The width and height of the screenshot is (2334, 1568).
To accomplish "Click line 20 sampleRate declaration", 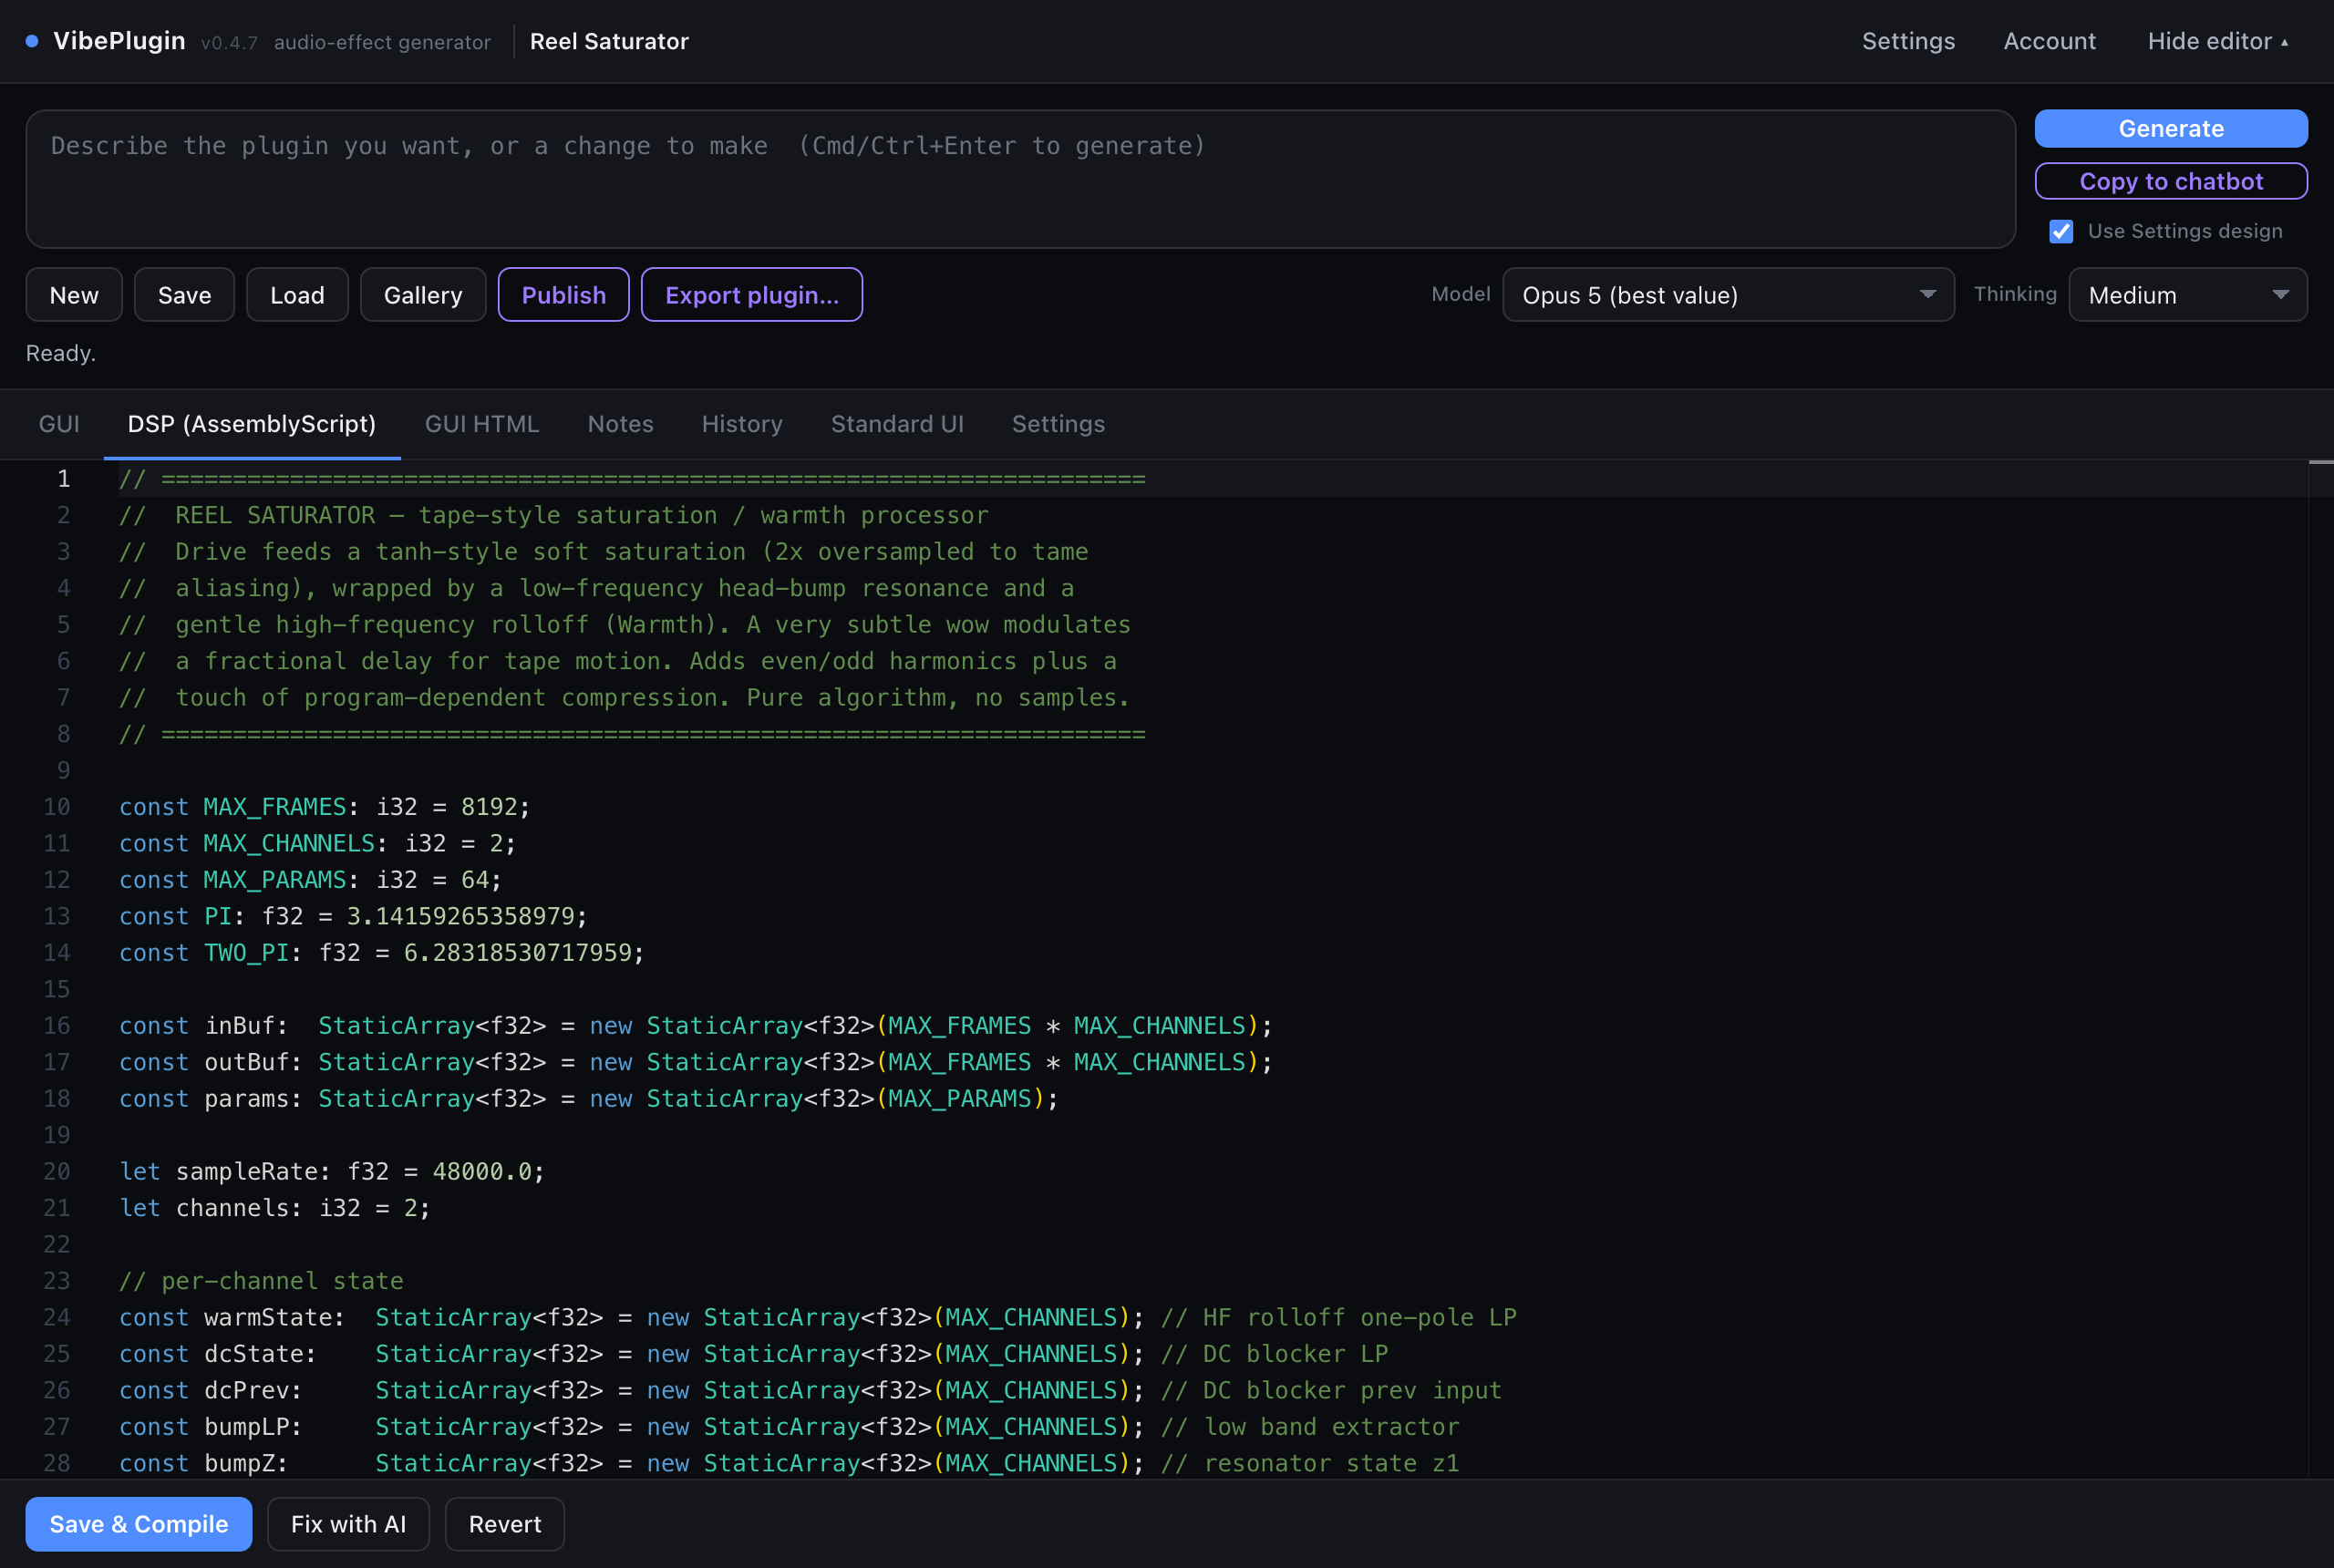I will (332, 1171).
